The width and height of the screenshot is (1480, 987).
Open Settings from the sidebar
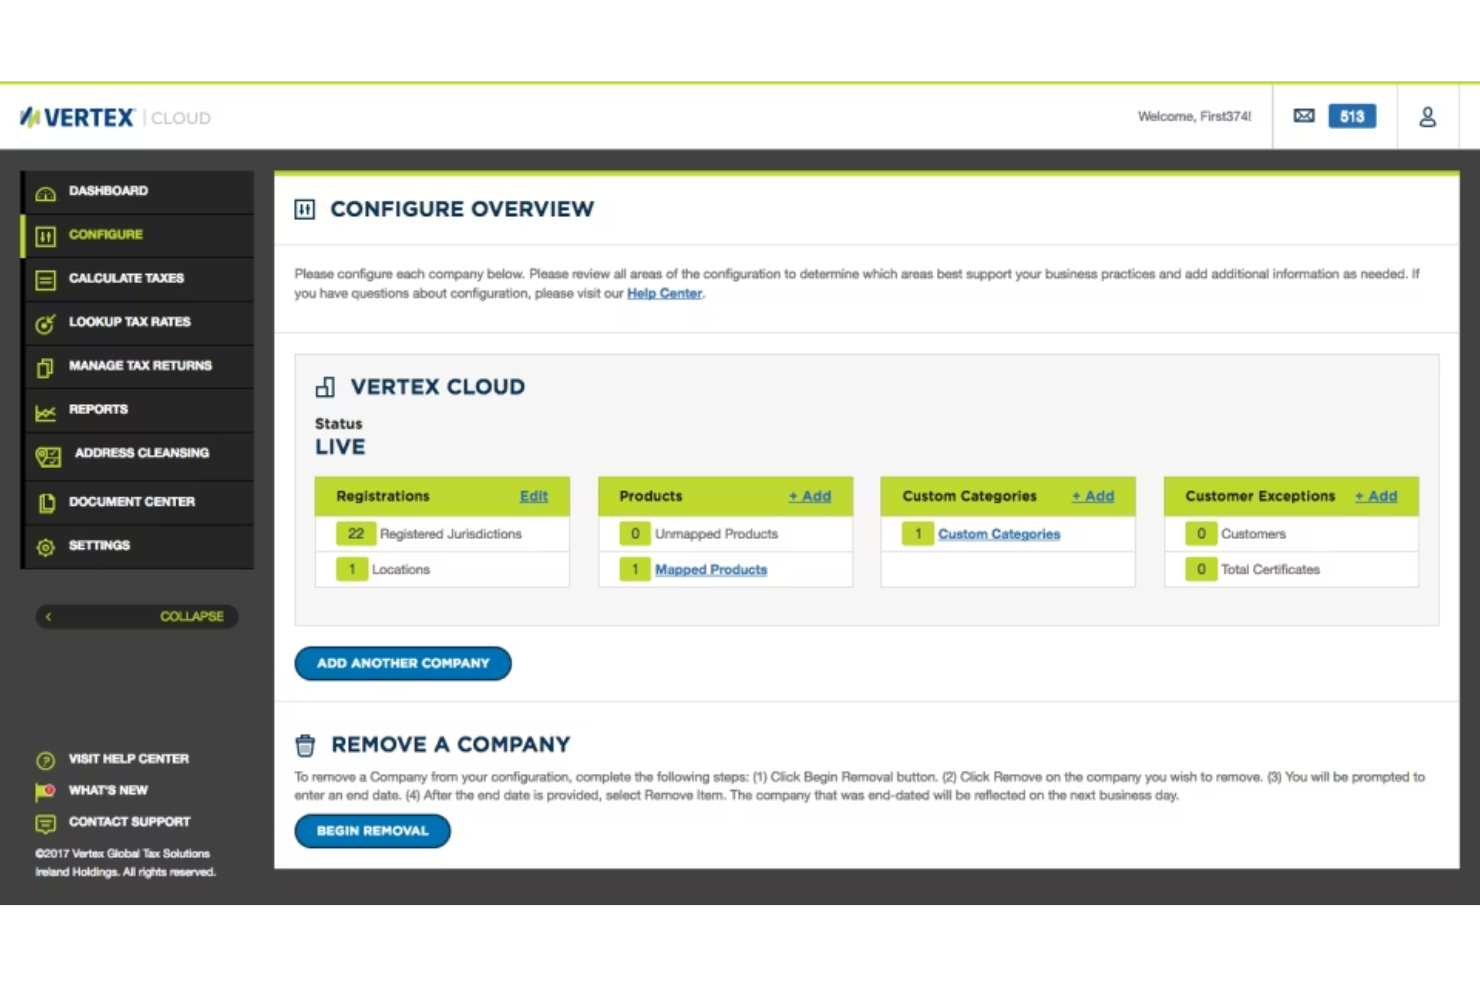tap(138, 546)
